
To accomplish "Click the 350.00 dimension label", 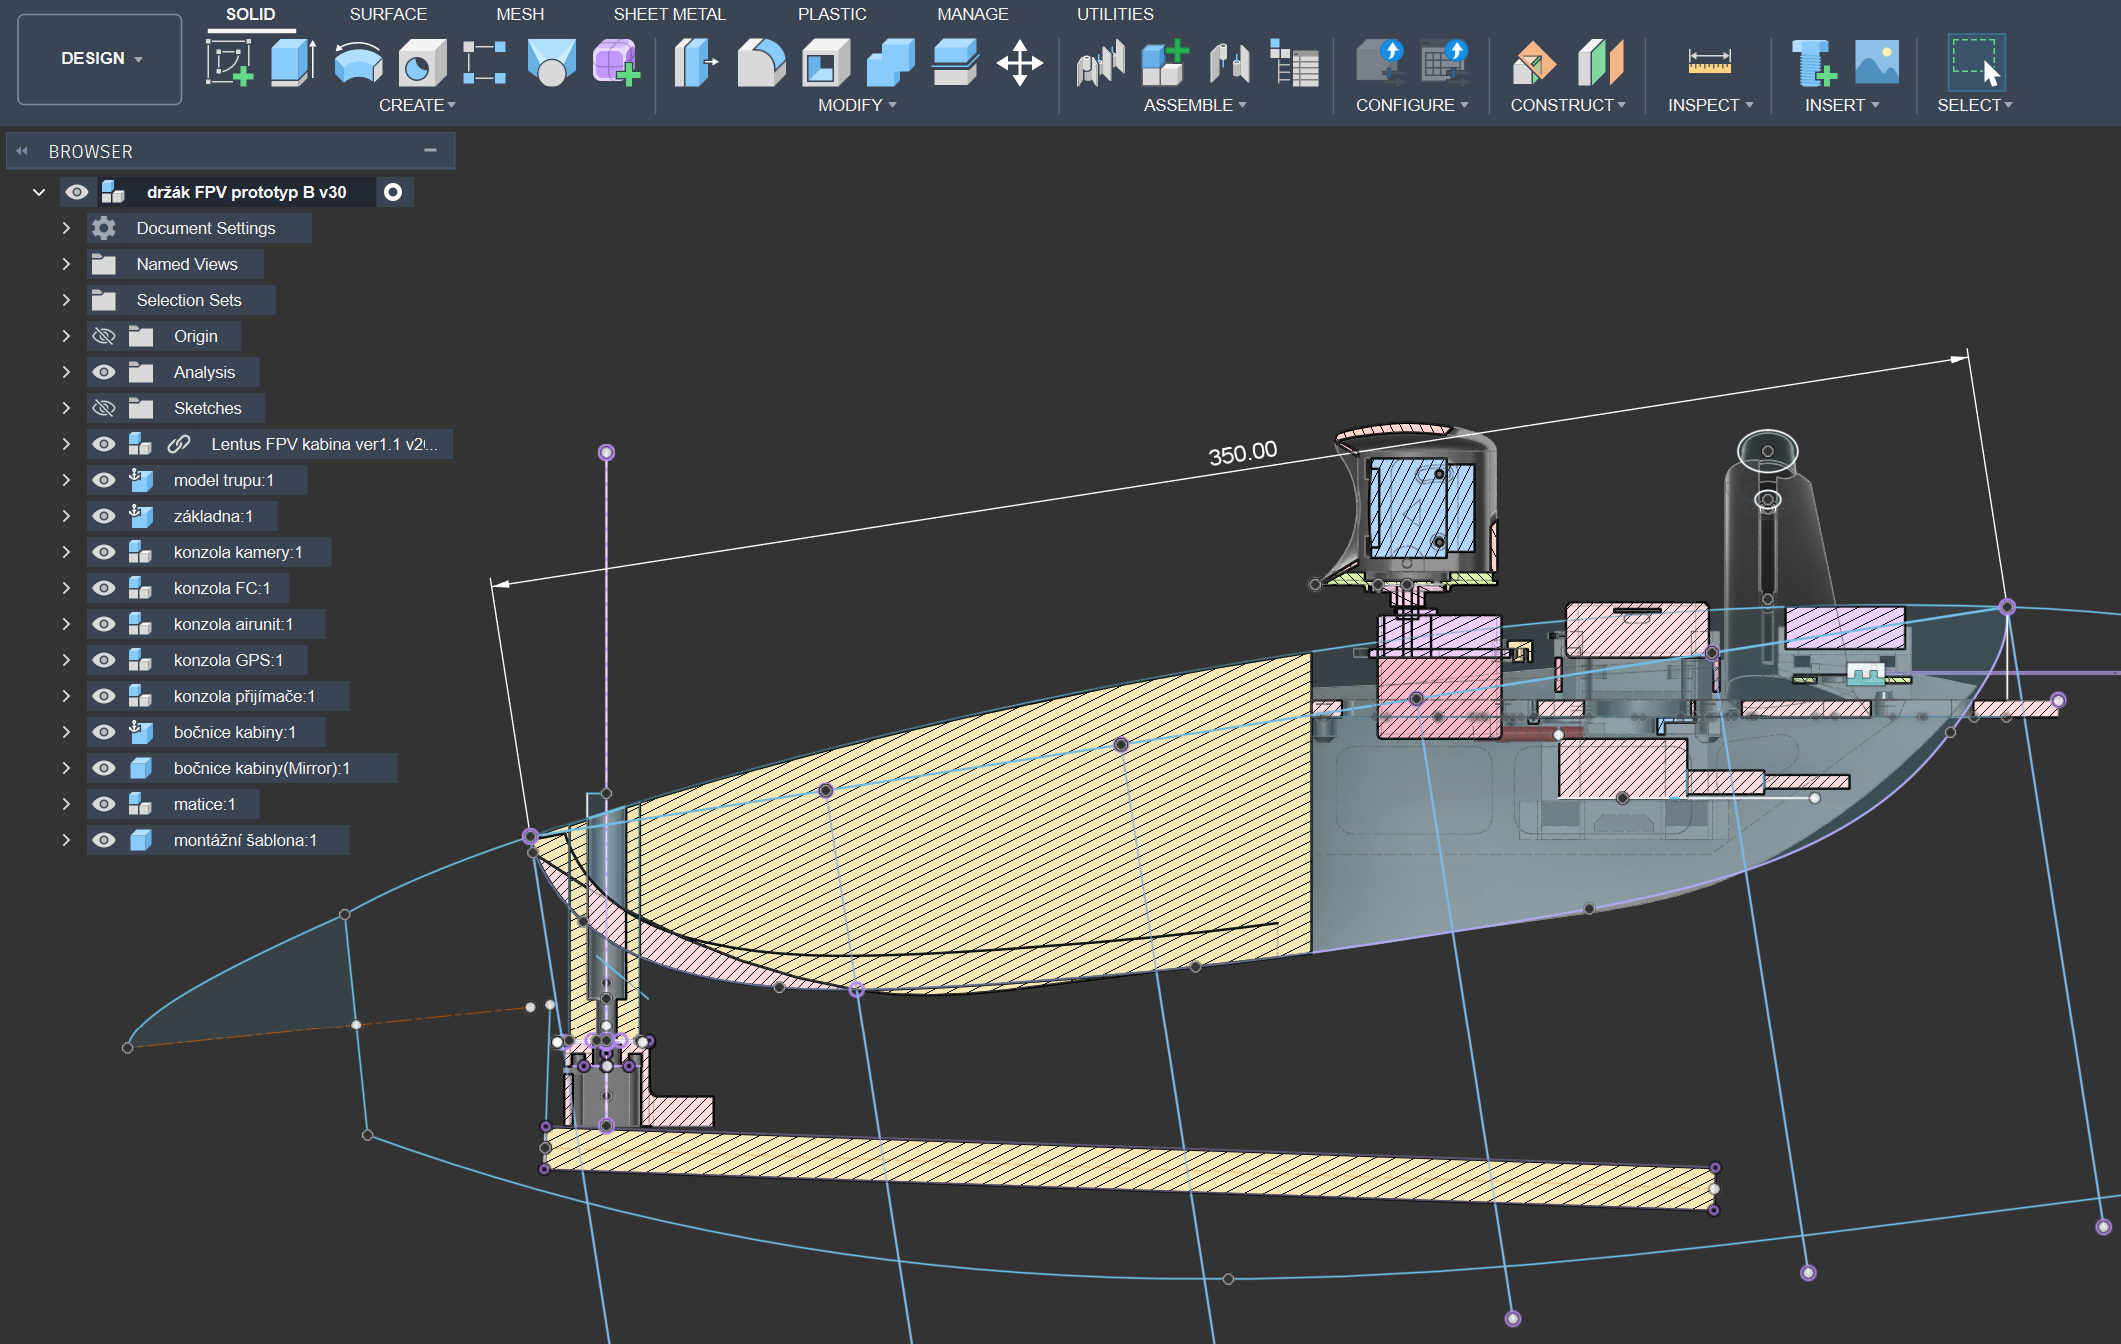I will click(1242, 453).
